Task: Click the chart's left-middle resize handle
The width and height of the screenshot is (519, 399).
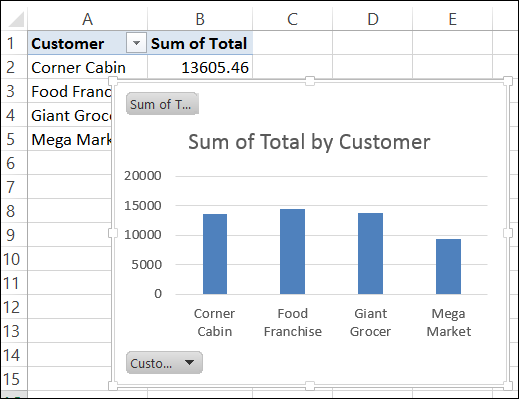Action: [x=113, y=233]
